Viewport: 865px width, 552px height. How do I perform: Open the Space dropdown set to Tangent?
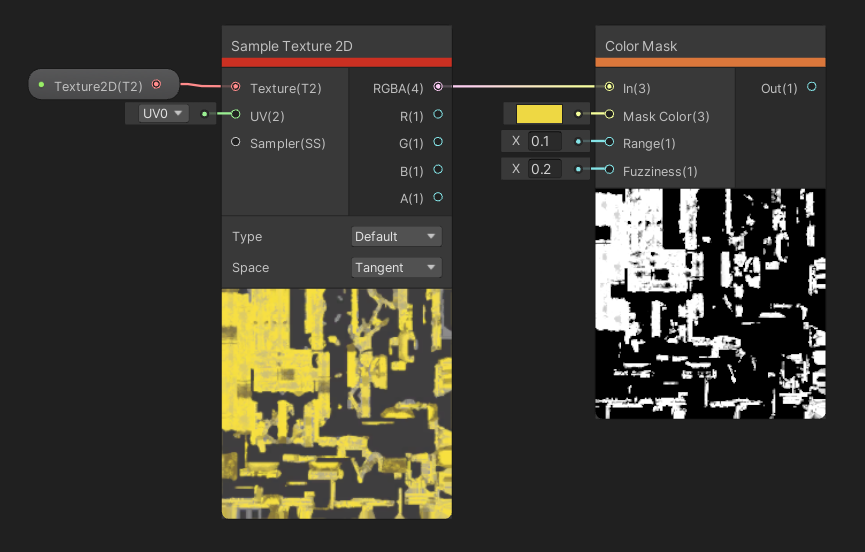[x=397, y=268]
